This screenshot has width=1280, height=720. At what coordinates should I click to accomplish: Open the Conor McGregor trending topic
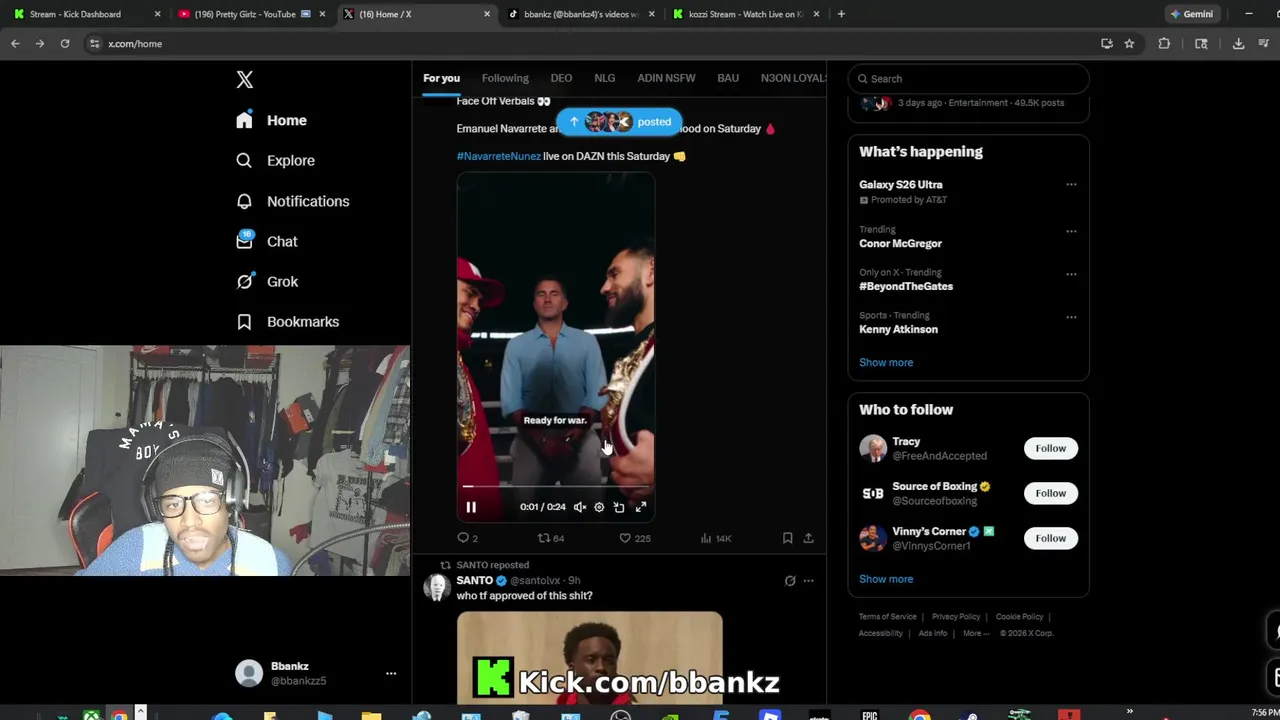pos(900,243)
